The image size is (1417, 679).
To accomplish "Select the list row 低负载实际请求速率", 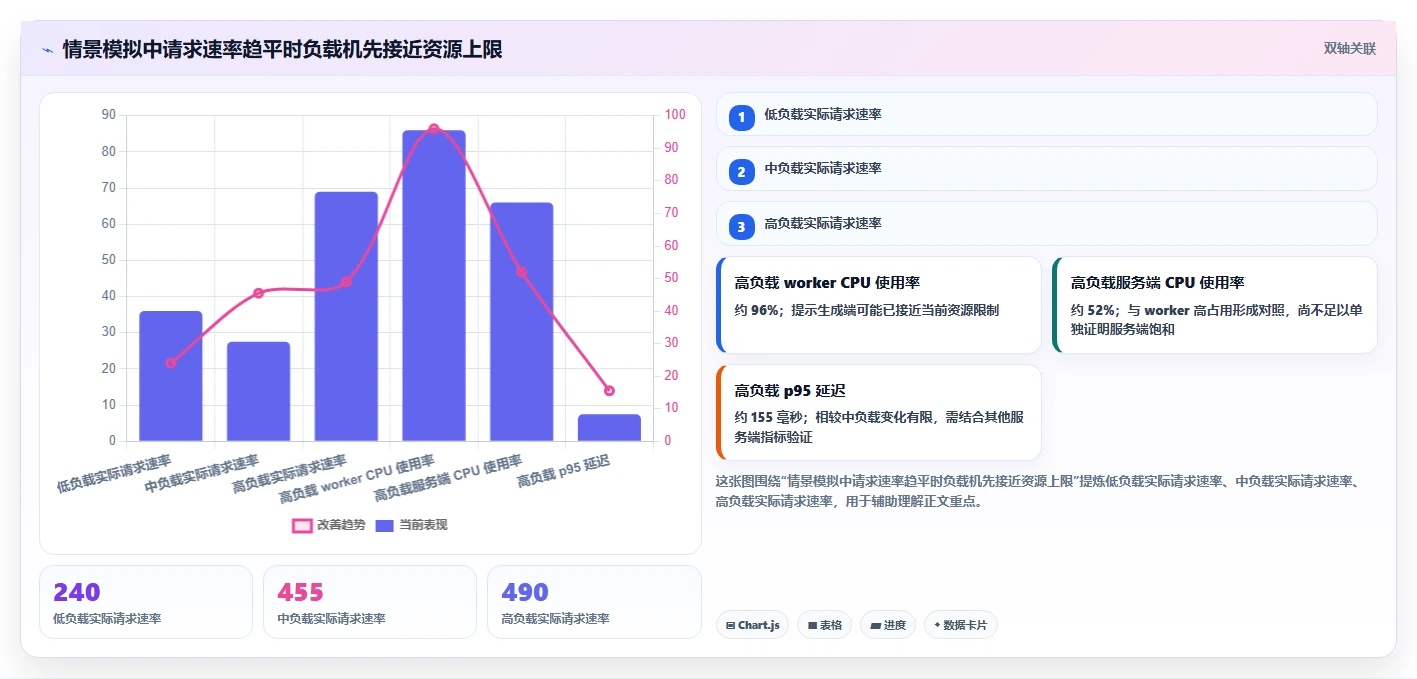I will click(1047, 115).
